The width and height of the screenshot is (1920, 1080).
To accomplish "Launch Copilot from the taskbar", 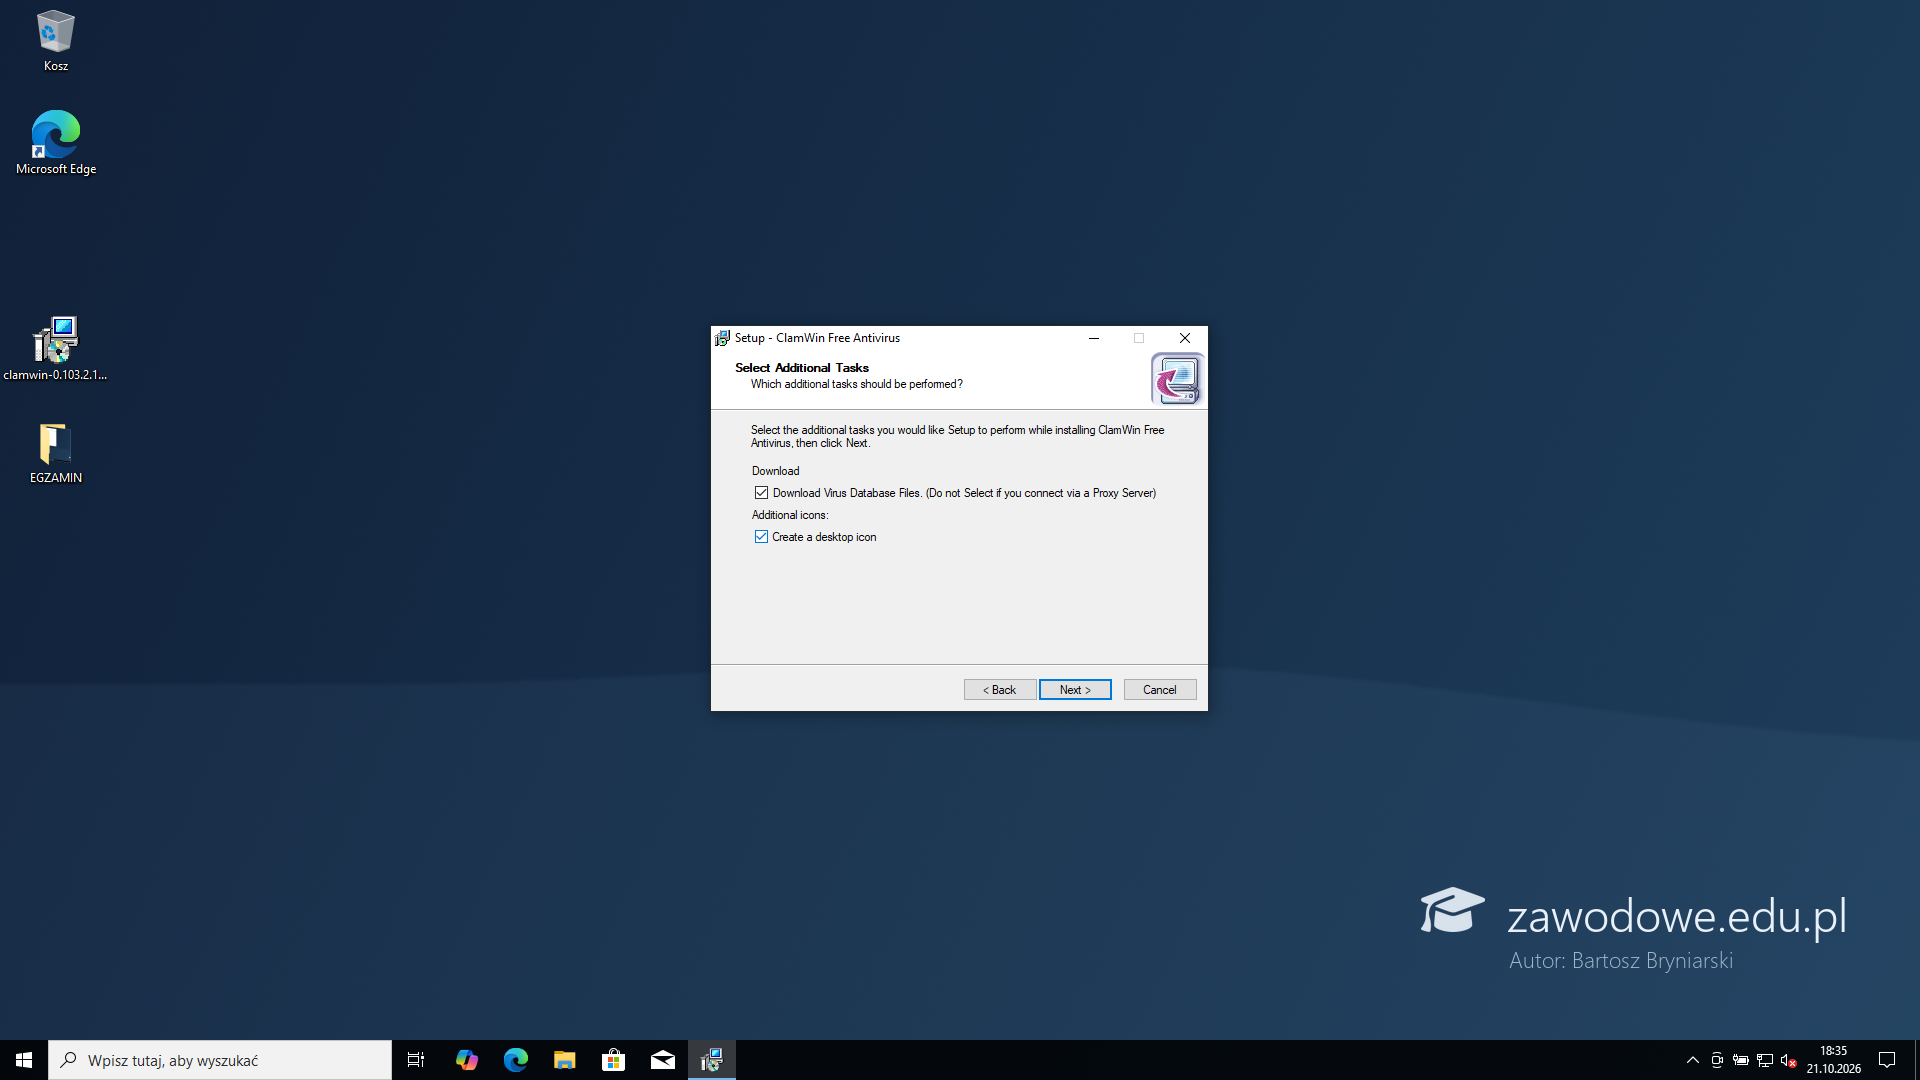I will coord(466,1060).
